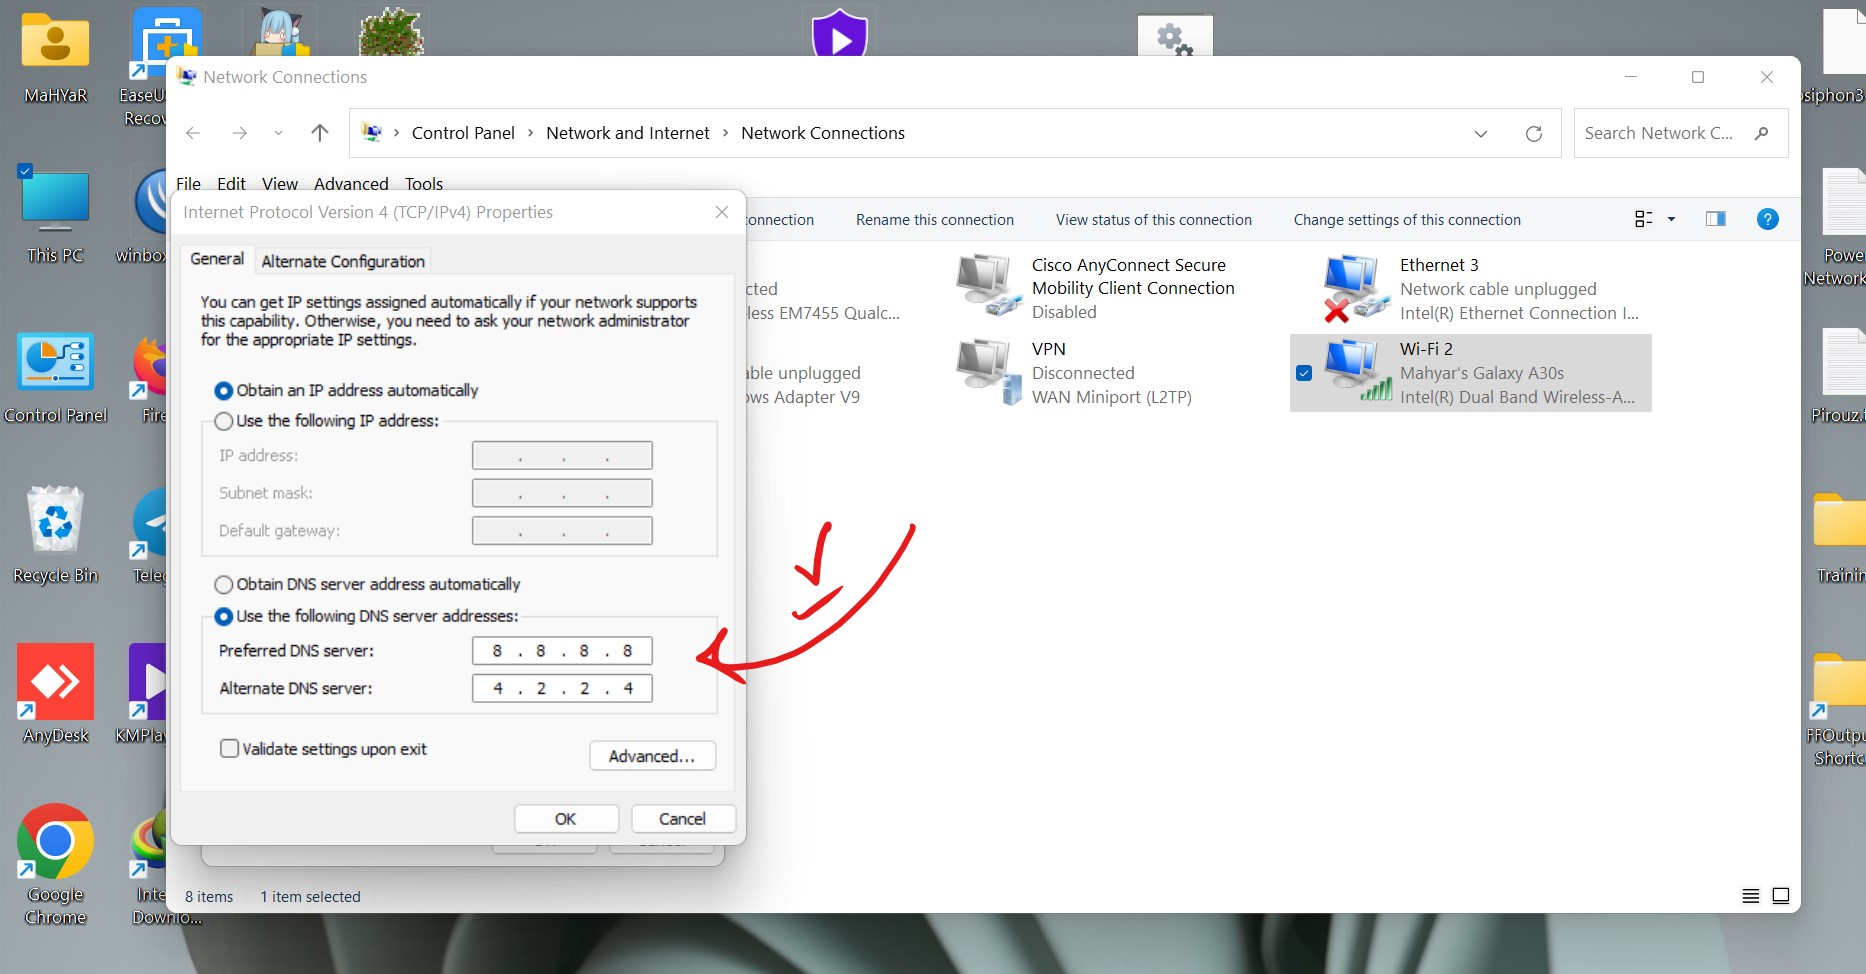
Task: Close the IPv4 Properties dialog
Action: 722,212
